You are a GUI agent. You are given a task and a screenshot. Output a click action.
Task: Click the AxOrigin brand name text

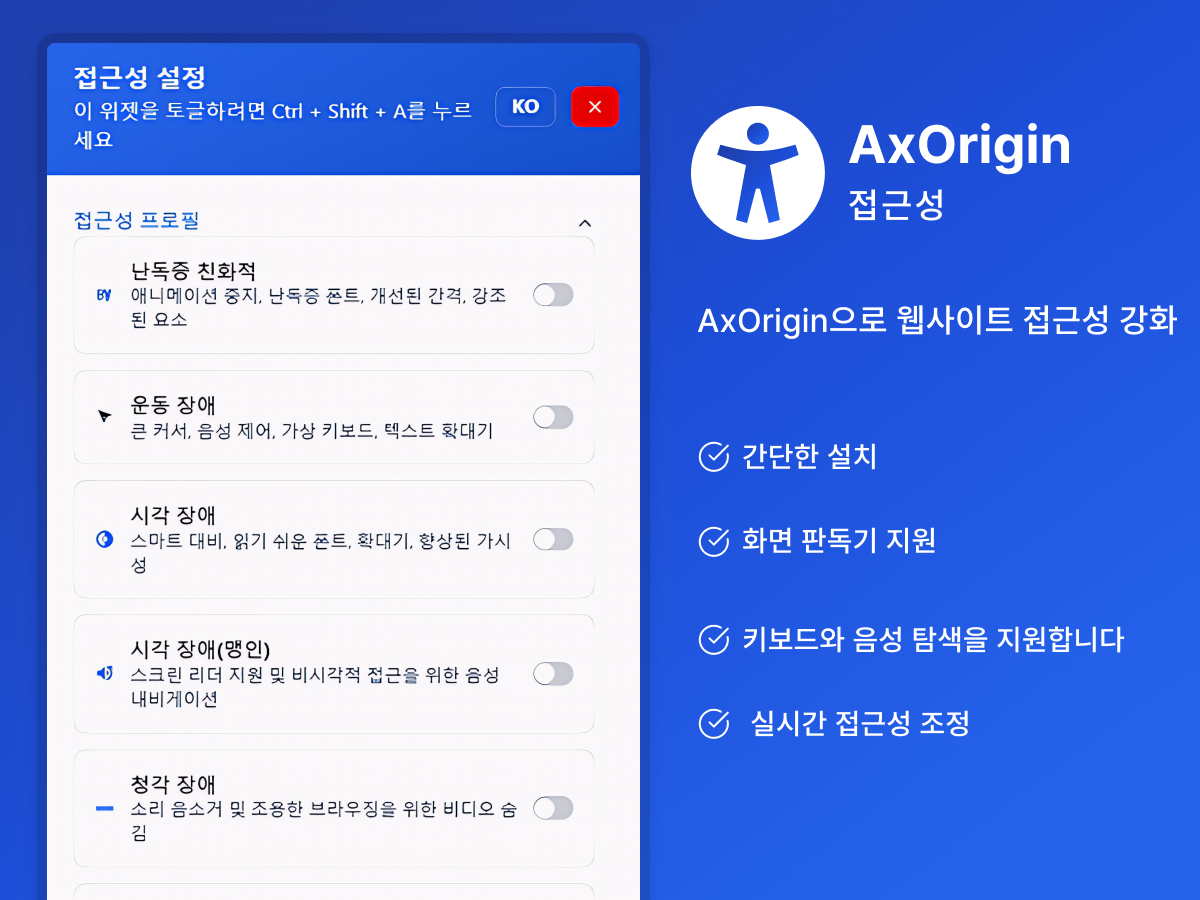pyautogui.click(x=960, y=145)
